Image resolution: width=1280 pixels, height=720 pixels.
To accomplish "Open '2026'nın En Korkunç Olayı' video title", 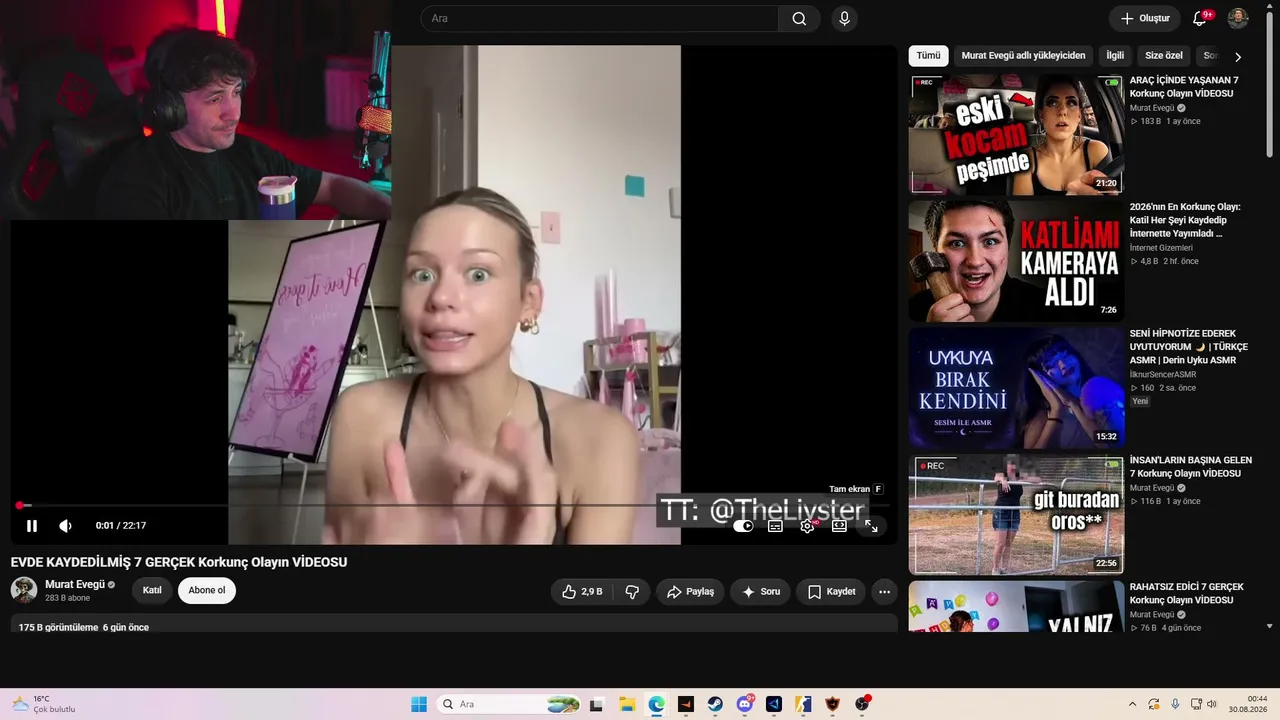I will [1185, 220].
